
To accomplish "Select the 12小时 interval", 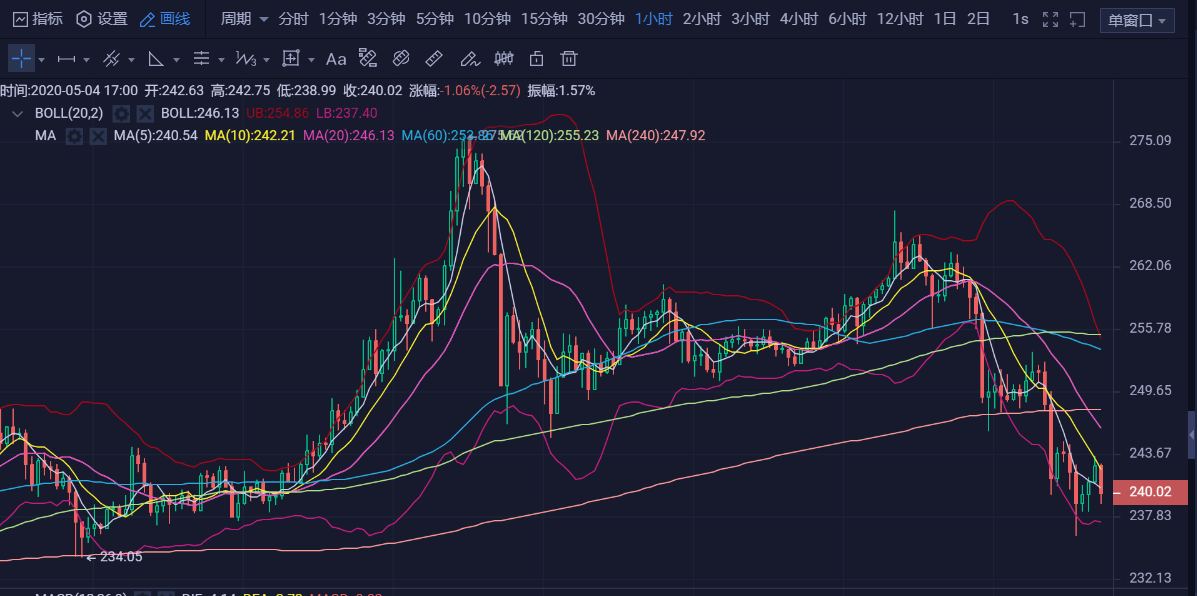I will (900, 19).
